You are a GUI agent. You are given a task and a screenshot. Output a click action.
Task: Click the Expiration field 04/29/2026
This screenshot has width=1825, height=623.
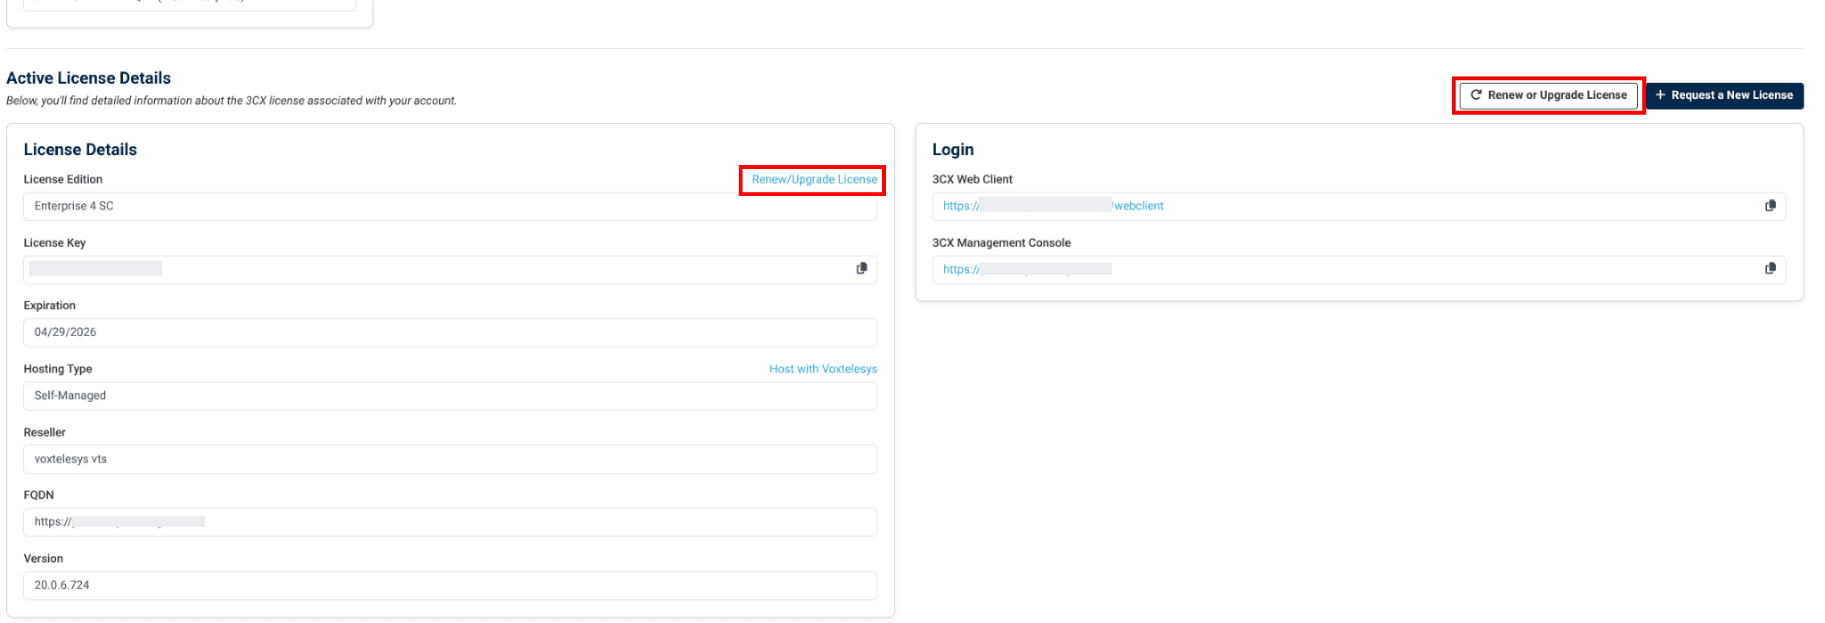click(x=450, y=332)
